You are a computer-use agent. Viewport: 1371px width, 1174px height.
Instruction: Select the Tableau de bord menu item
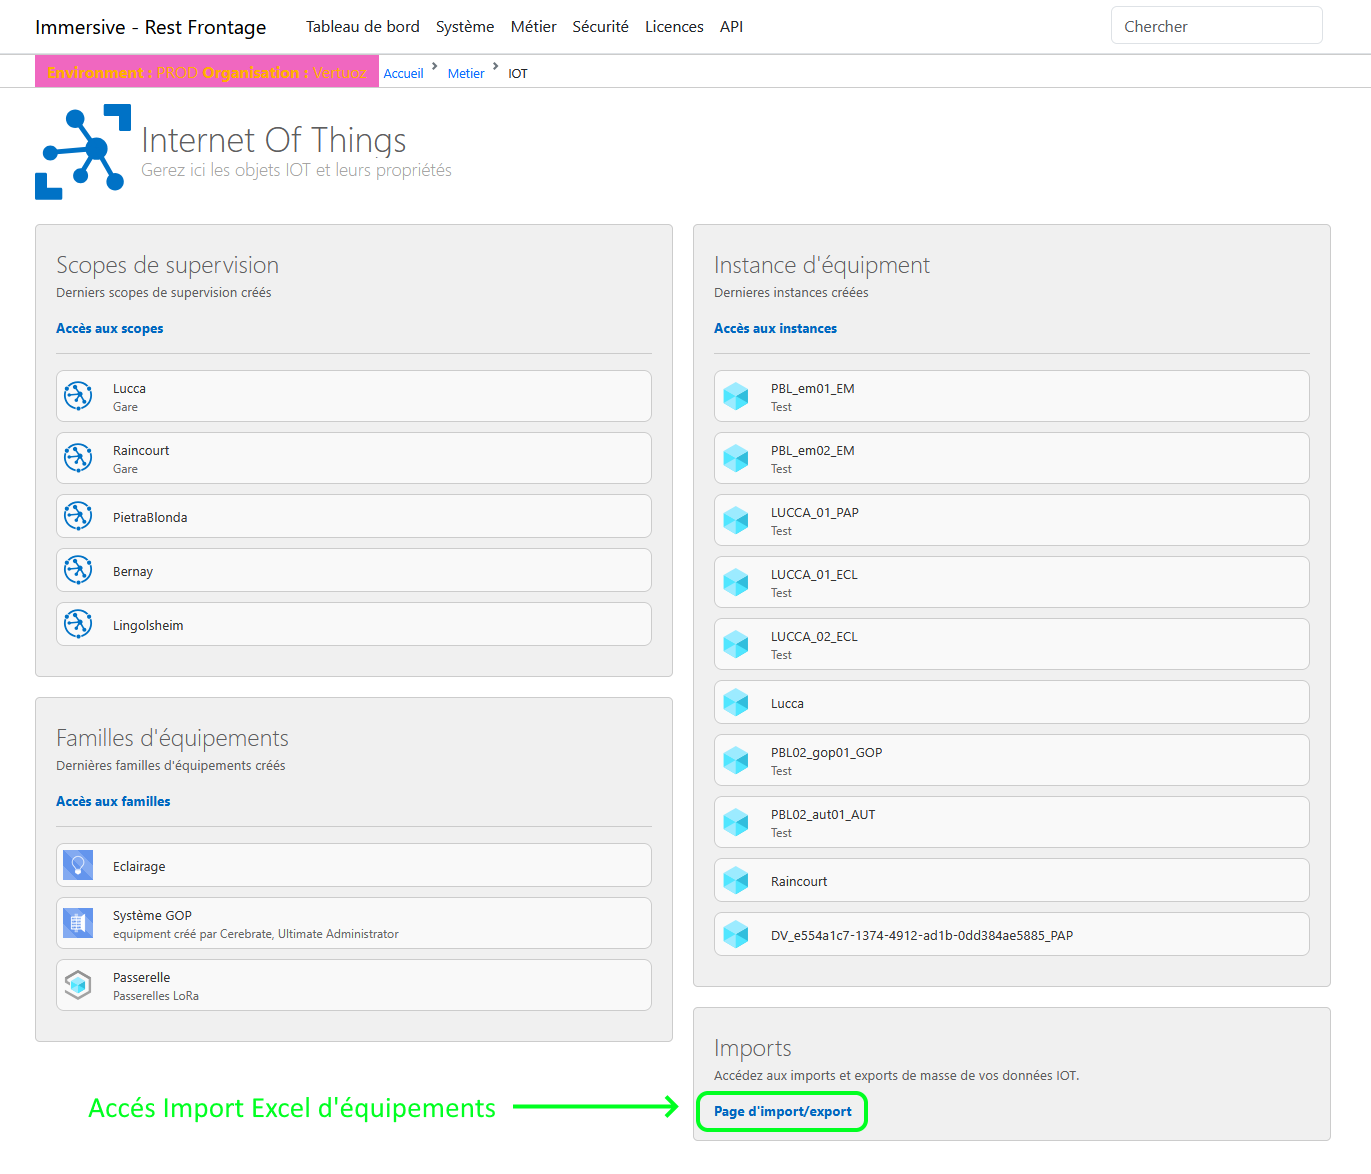coord(362,26)
